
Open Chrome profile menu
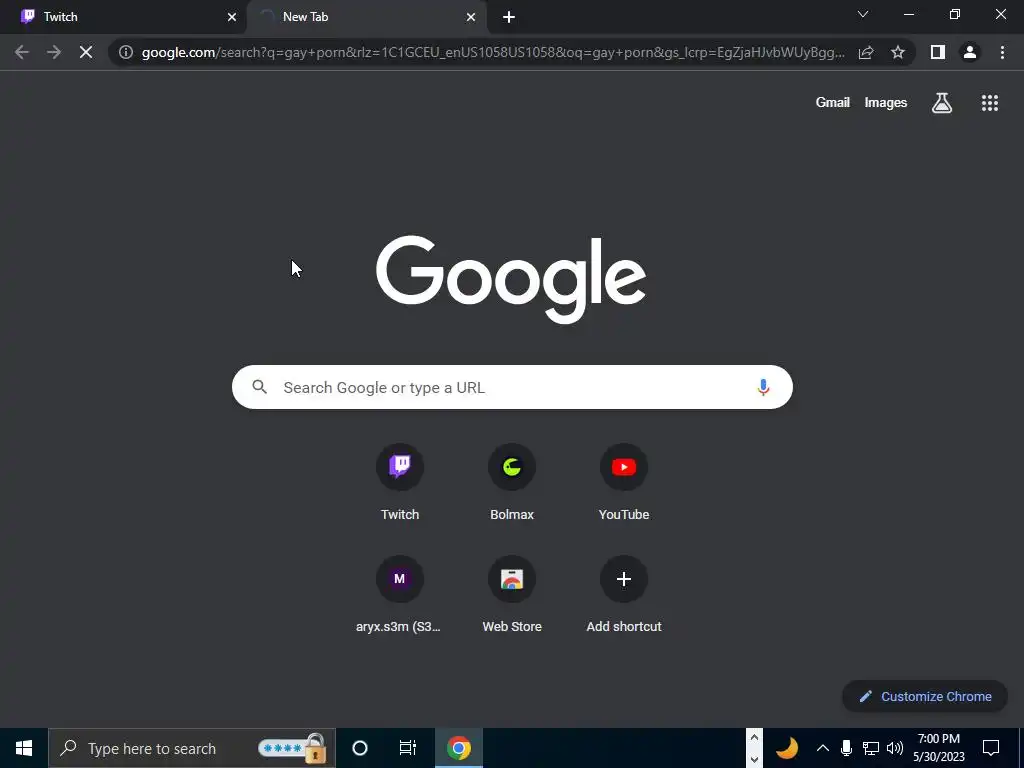tap(970, 52)
